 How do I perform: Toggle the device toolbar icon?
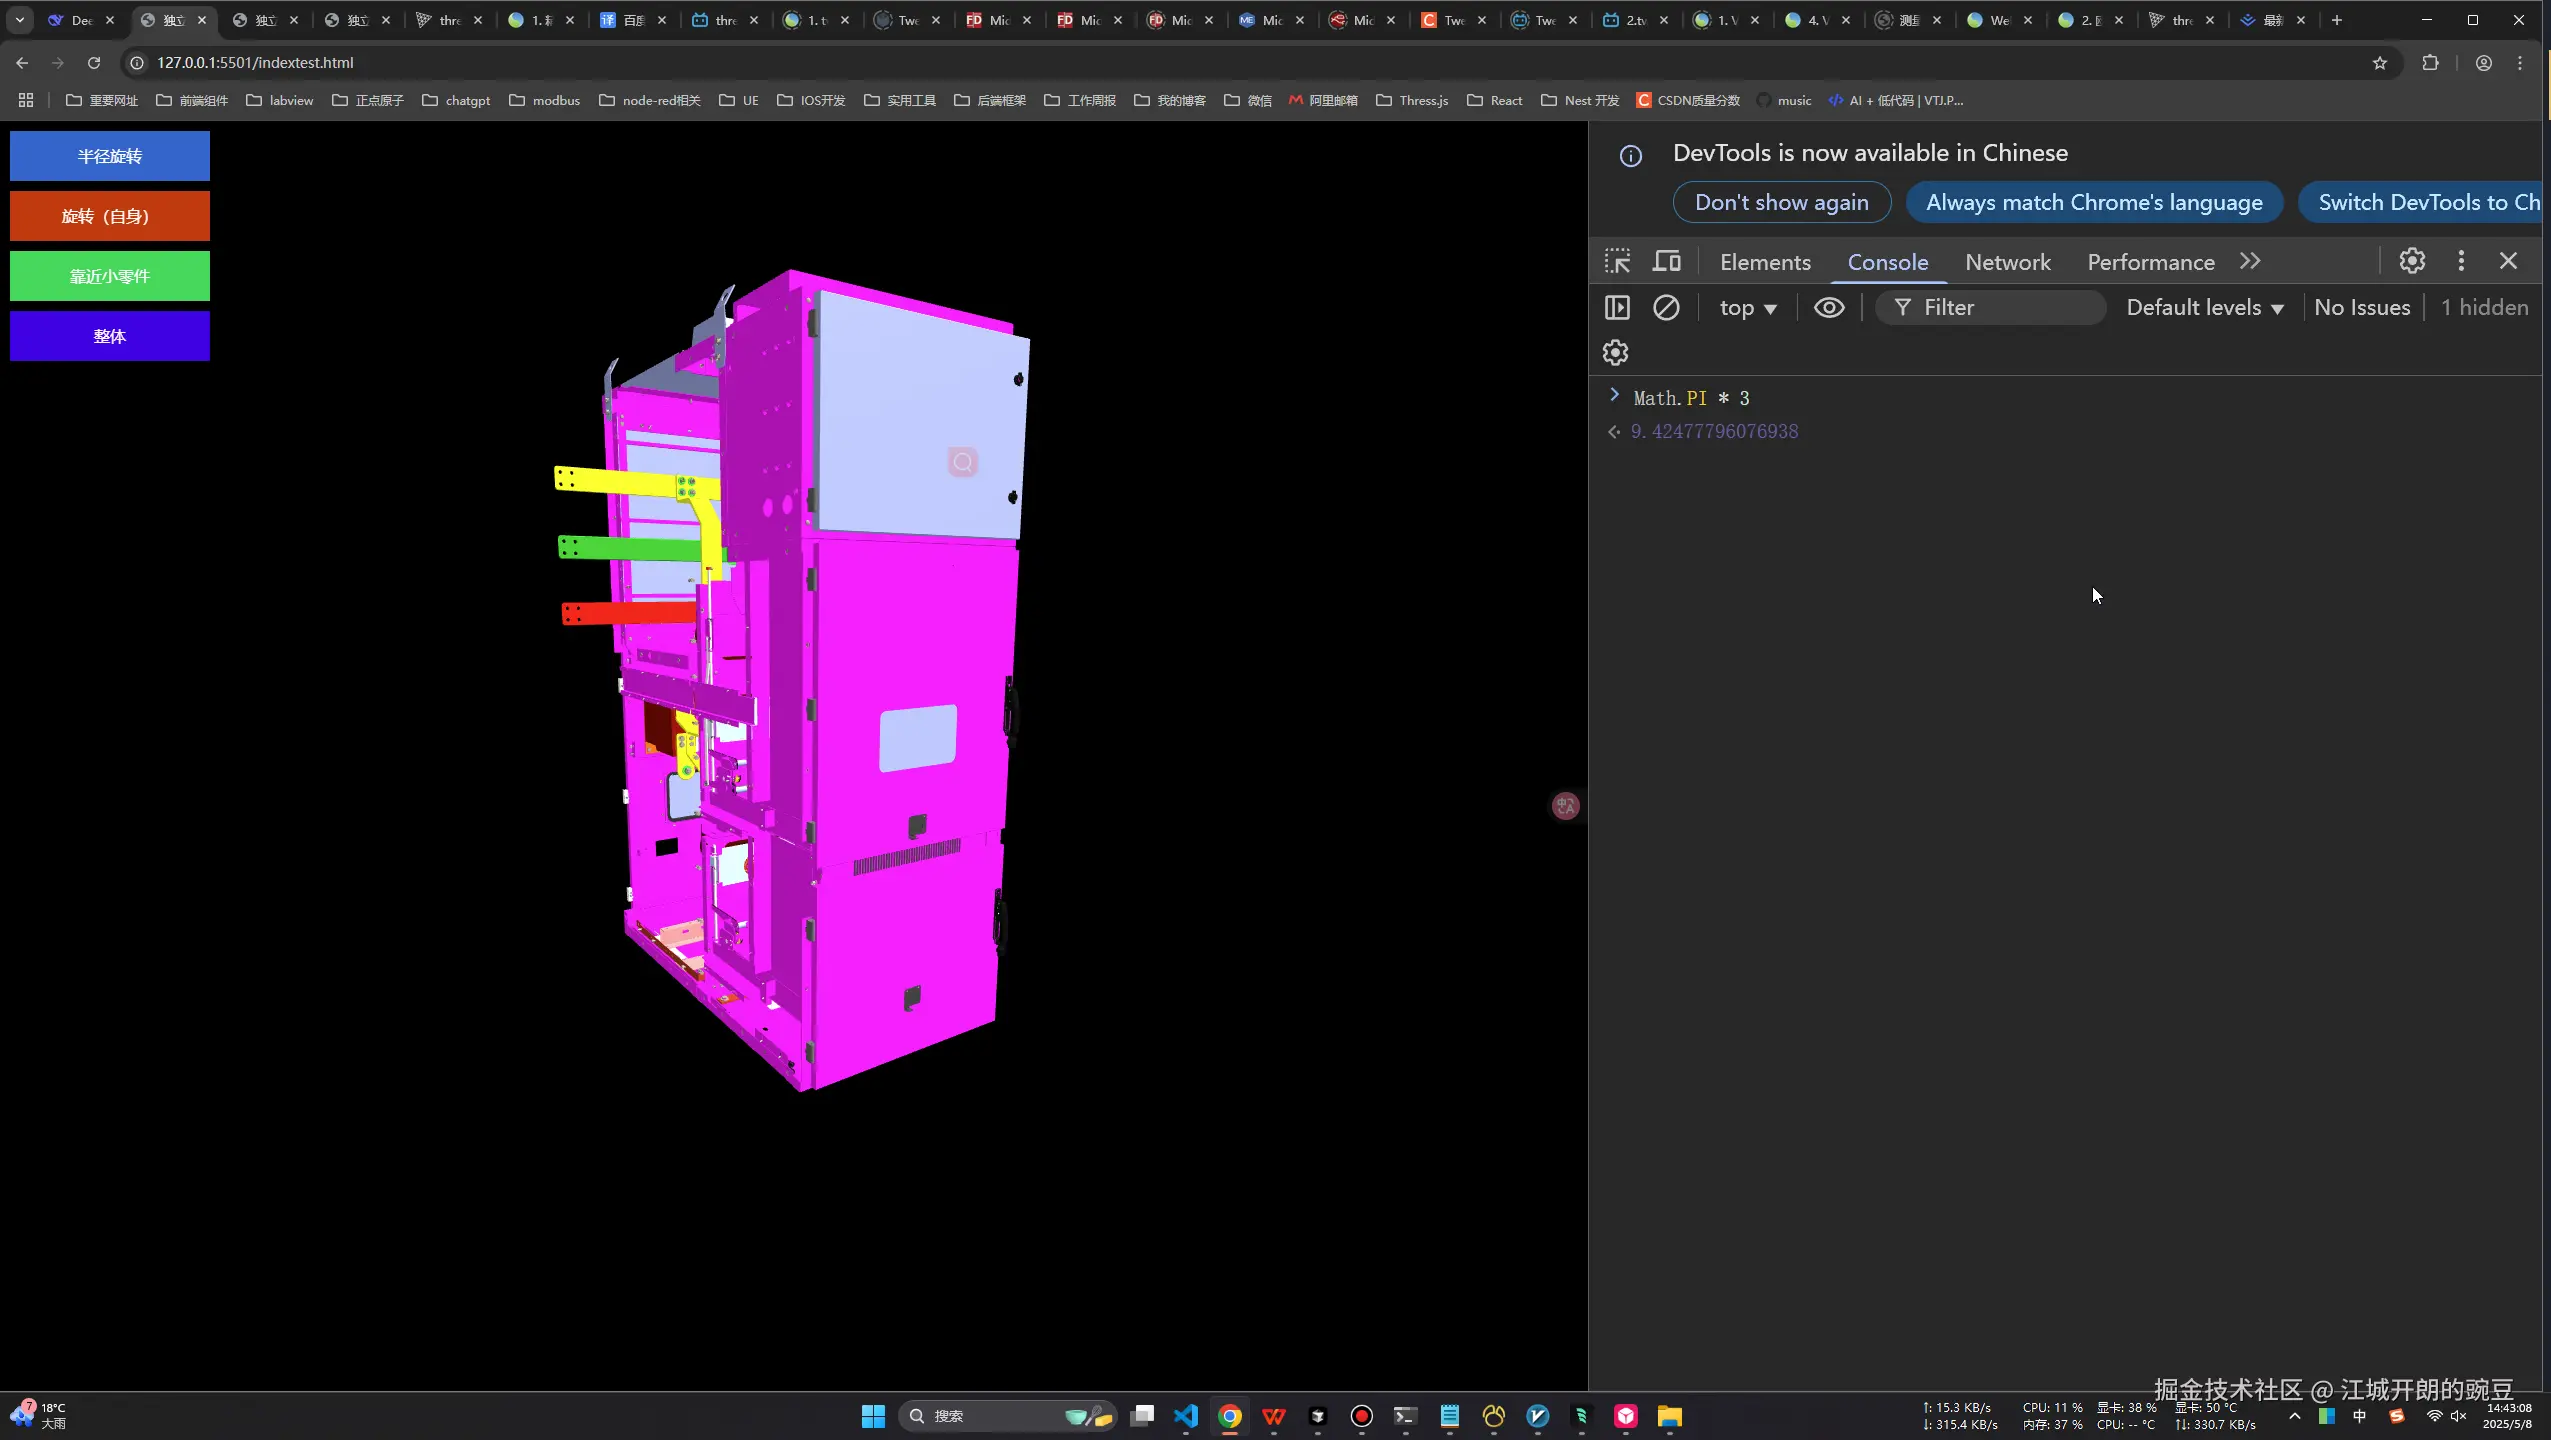click(1666, 261)
